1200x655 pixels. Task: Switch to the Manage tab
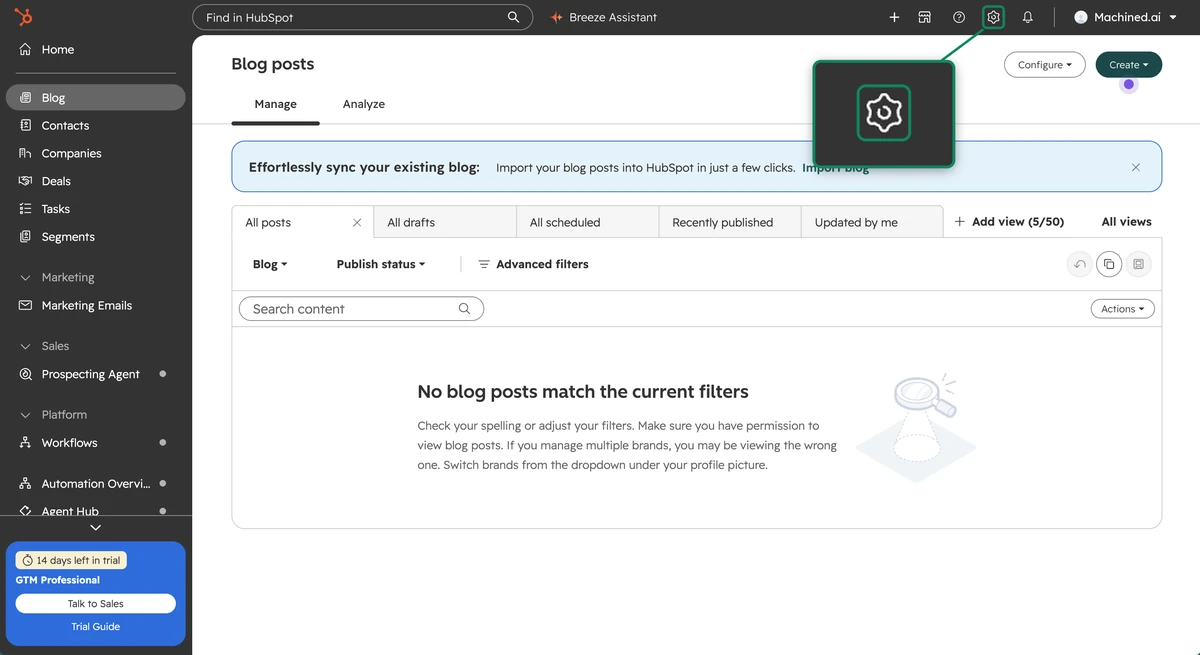click(275, 104)
